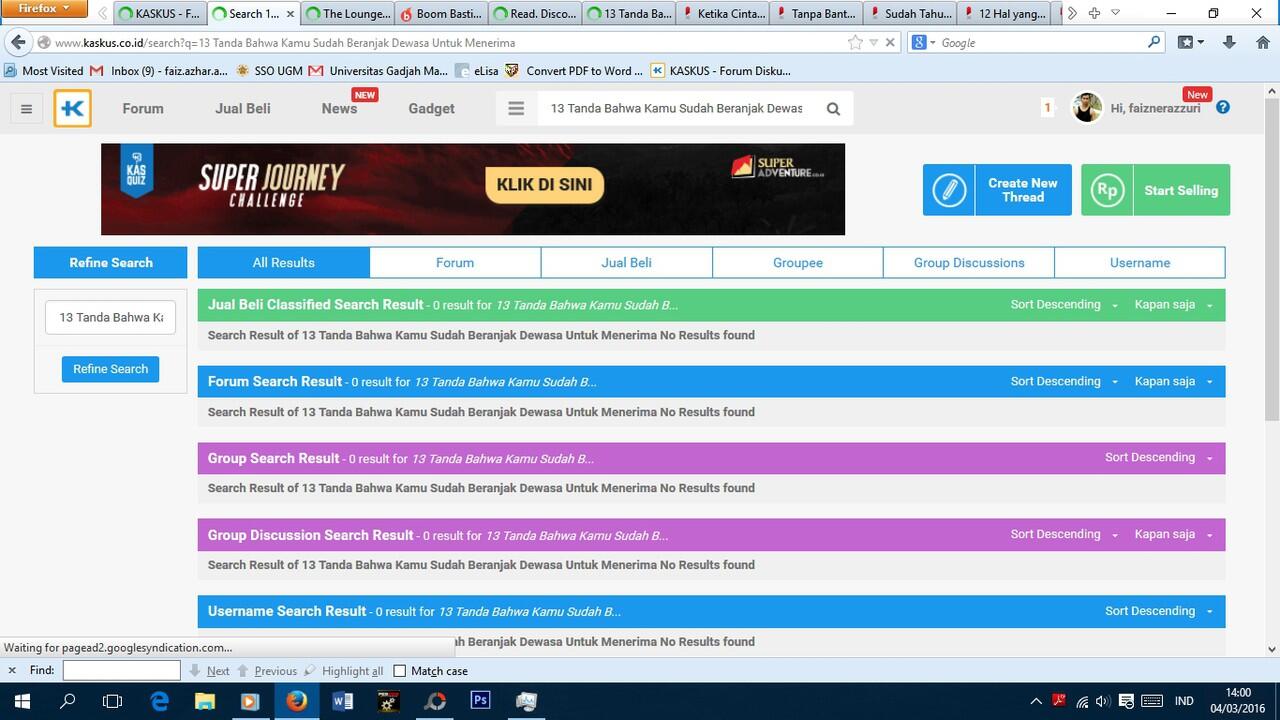The image size is (1280, 720).
Task: Click the magnifier search icon in Kaskus bar
Action: coord(833,109)
